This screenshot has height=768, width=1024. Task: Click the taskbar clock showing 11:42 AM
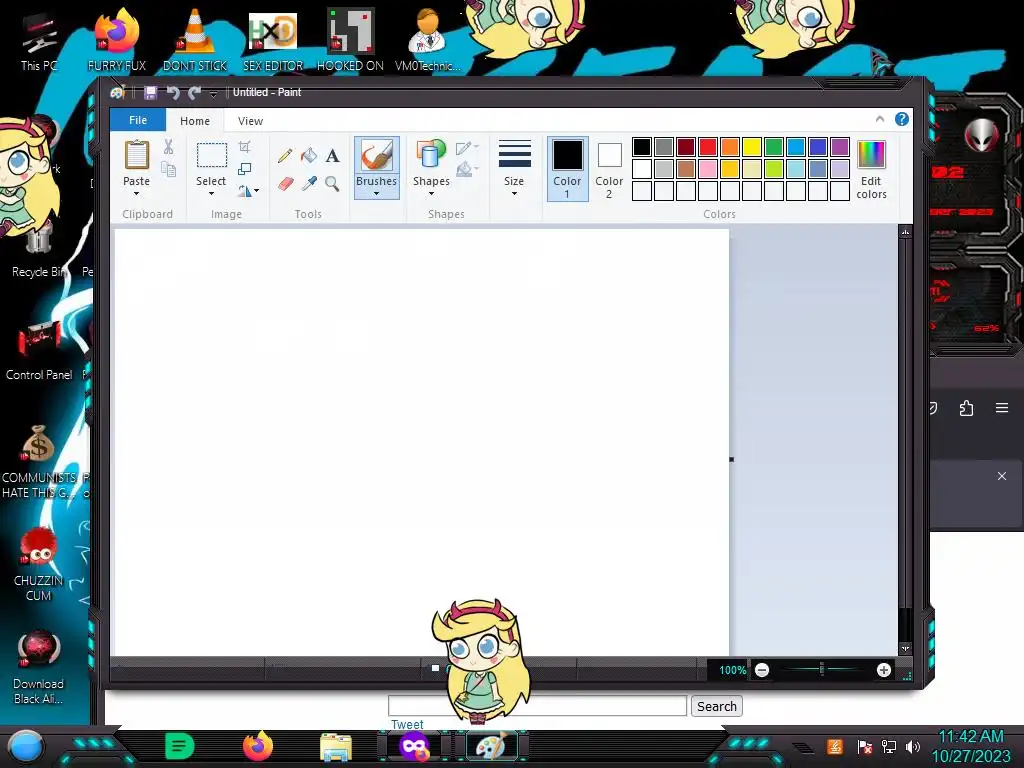(971, 737)
